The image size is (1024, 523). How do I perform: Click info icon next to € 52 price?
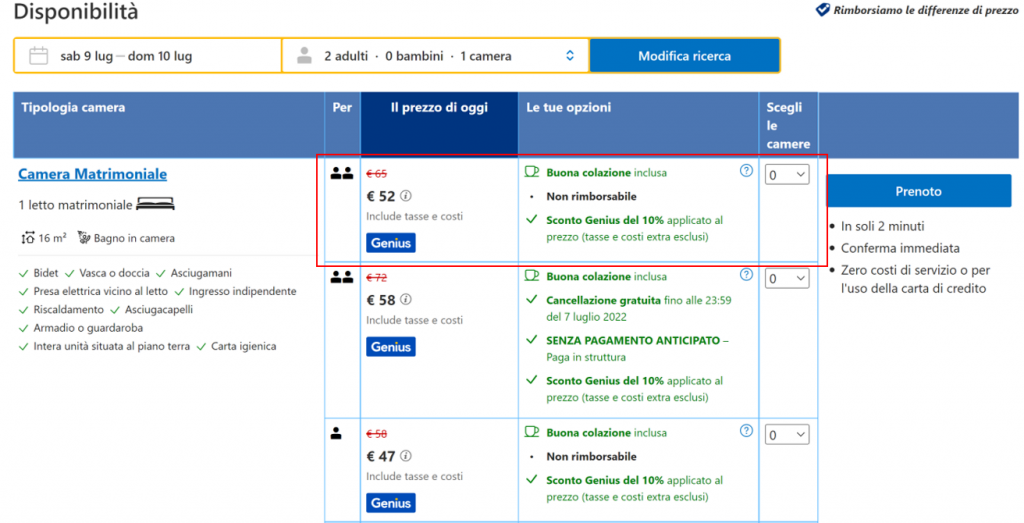coord(406,196)
